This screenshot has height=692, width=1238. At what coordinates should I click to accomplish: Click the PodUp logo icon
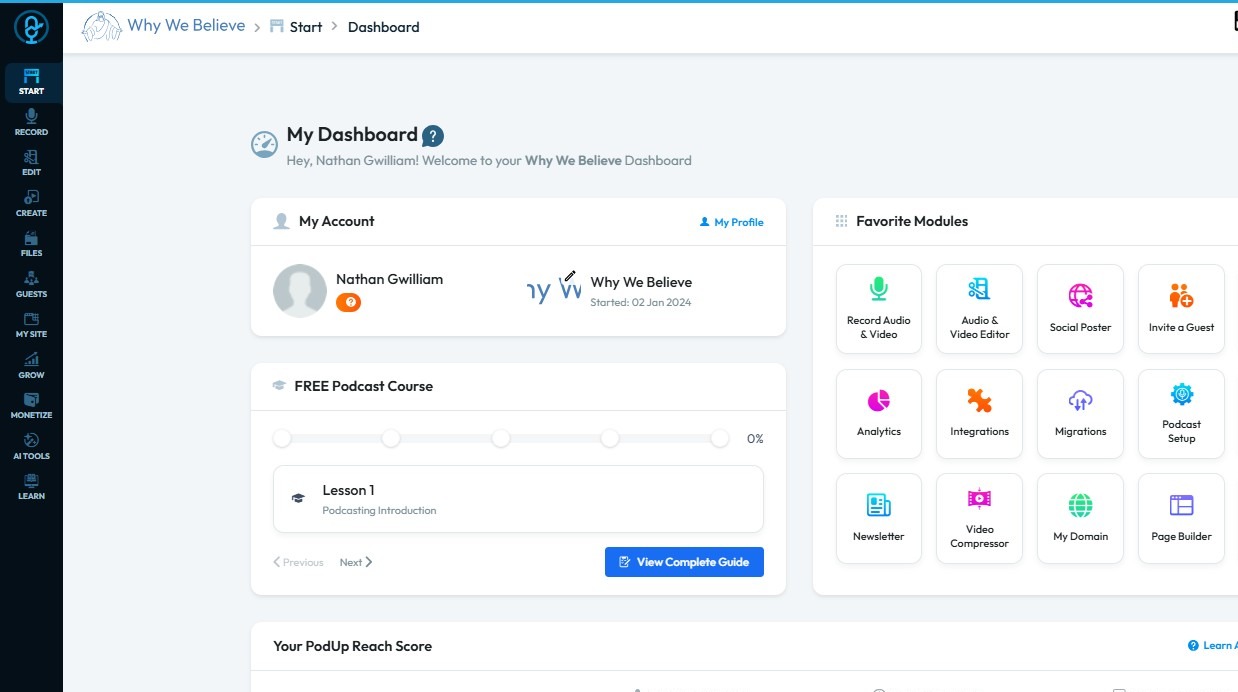[x=31, y=27]
